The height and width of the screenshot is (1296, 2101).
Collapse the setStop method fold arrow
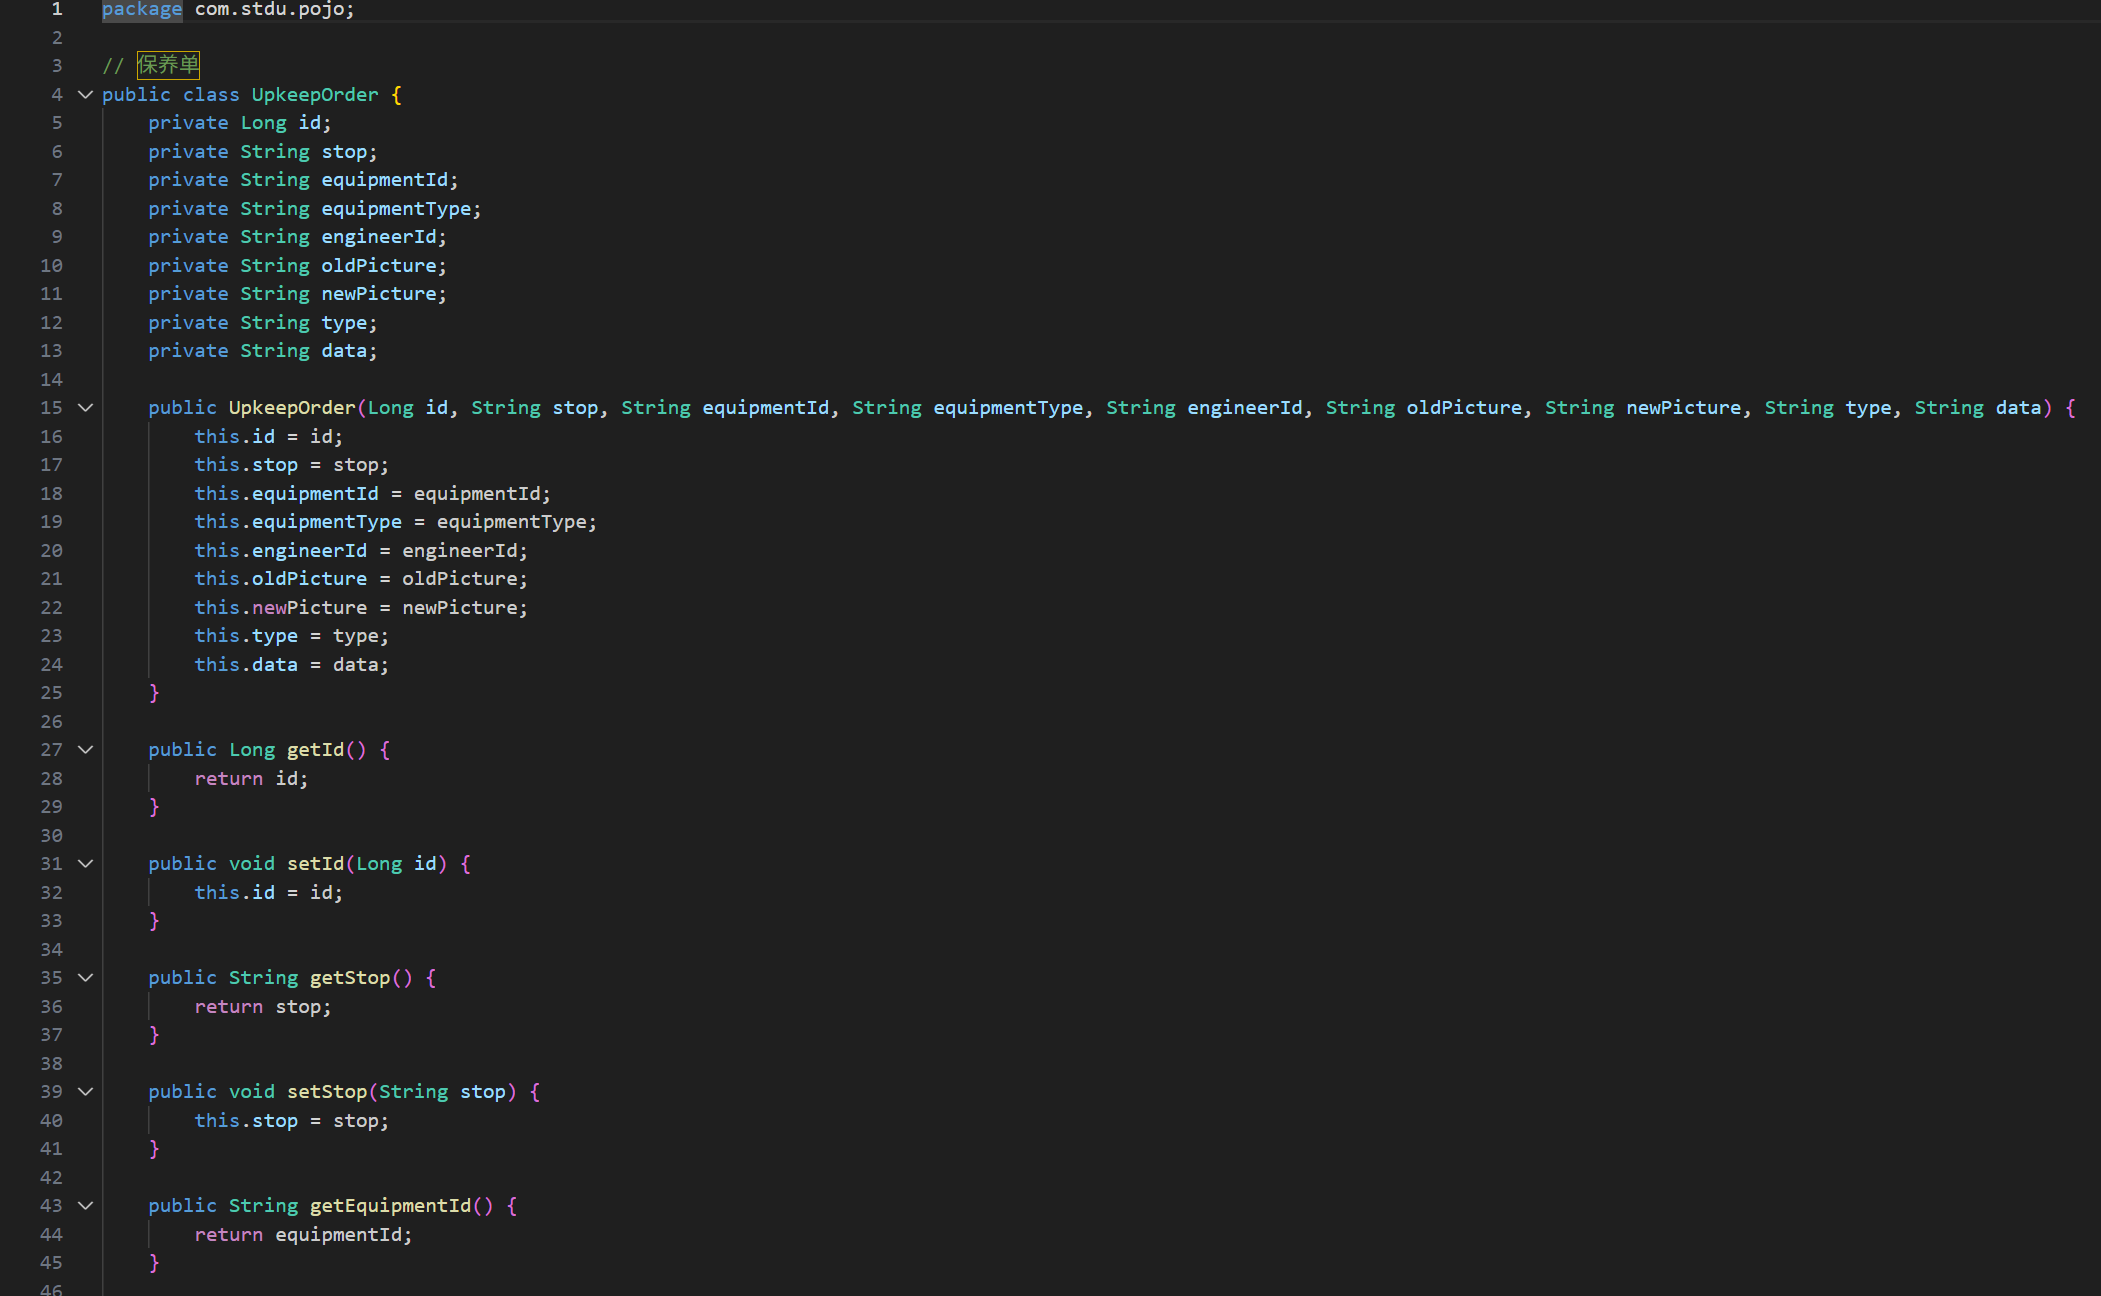coord(86,1092)
